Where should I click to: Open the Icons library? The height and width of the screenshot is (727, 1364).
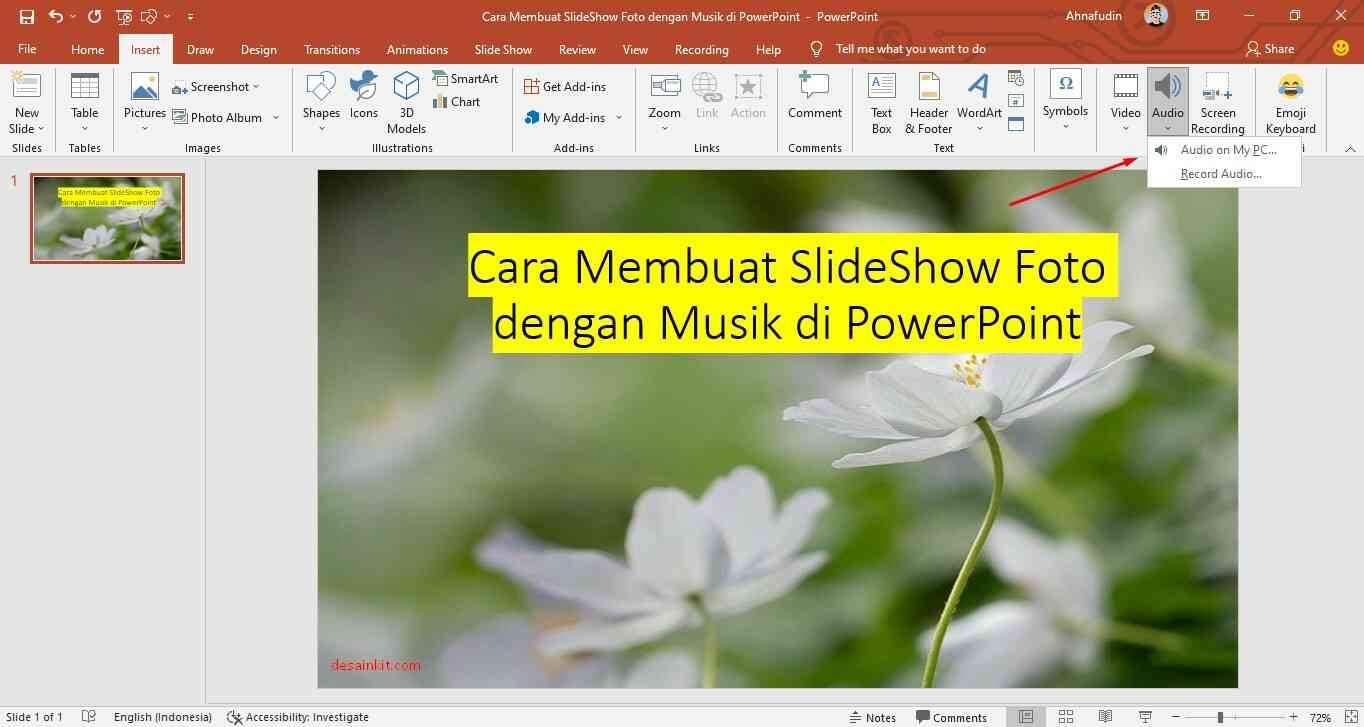pos(364,95)
